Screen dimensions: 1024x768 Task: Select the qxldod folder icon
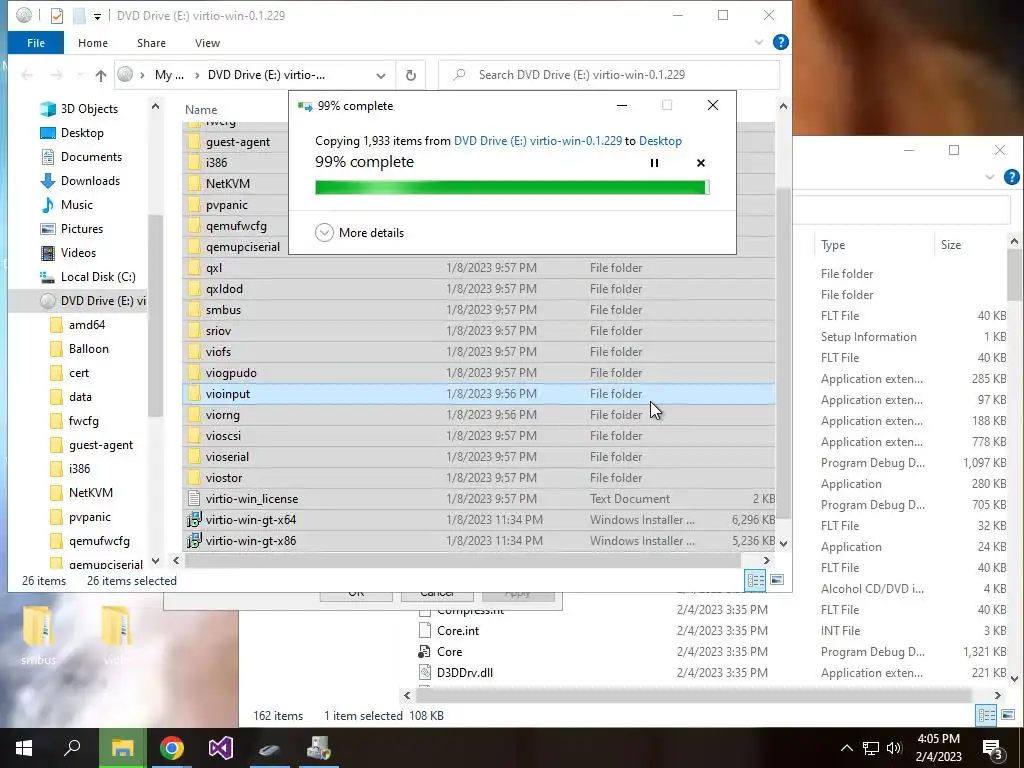click(x=194, y=289)
